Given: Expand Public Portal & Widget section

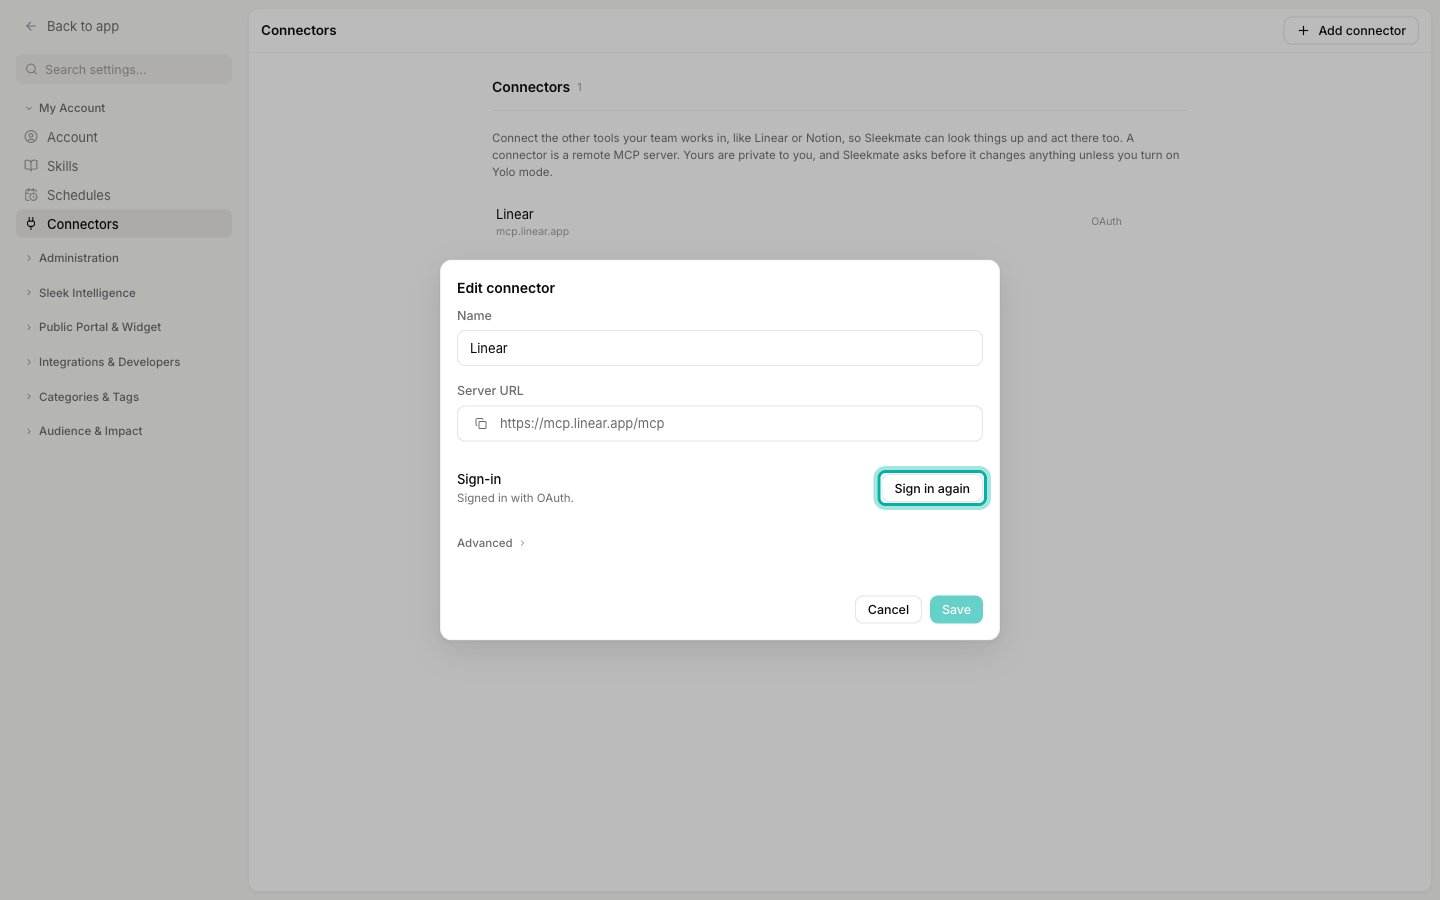Looking at the screenshot, I should (93, 327).
